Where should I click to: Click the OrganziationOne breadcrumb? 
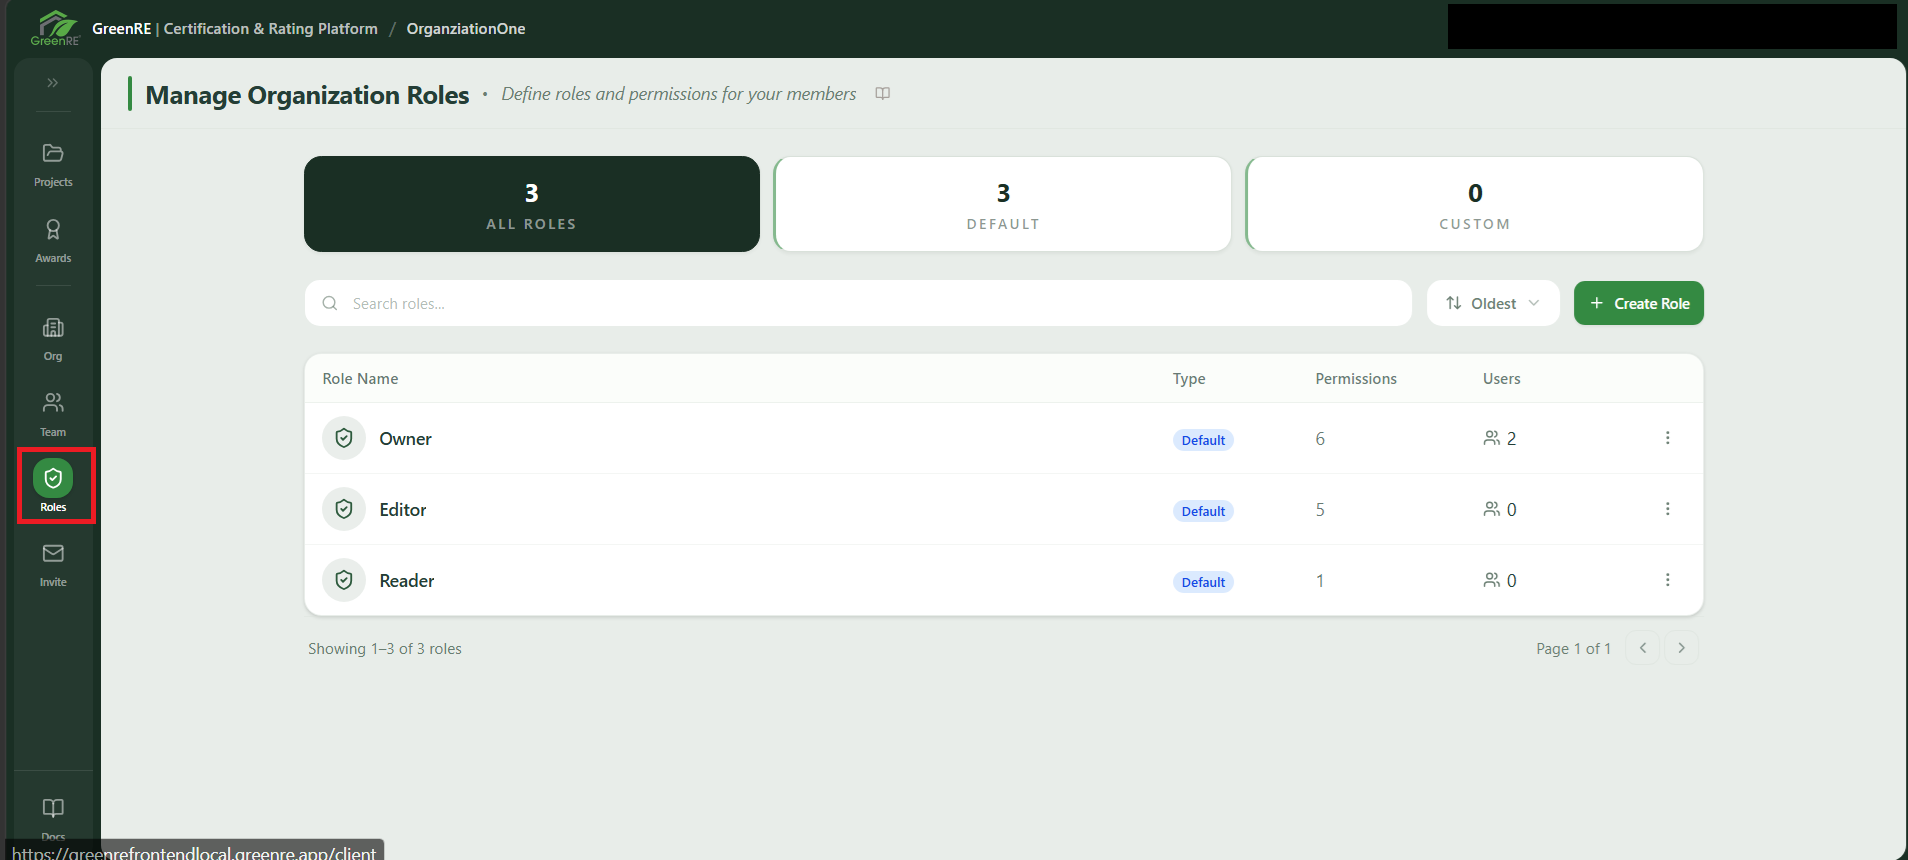pos(466,29)
